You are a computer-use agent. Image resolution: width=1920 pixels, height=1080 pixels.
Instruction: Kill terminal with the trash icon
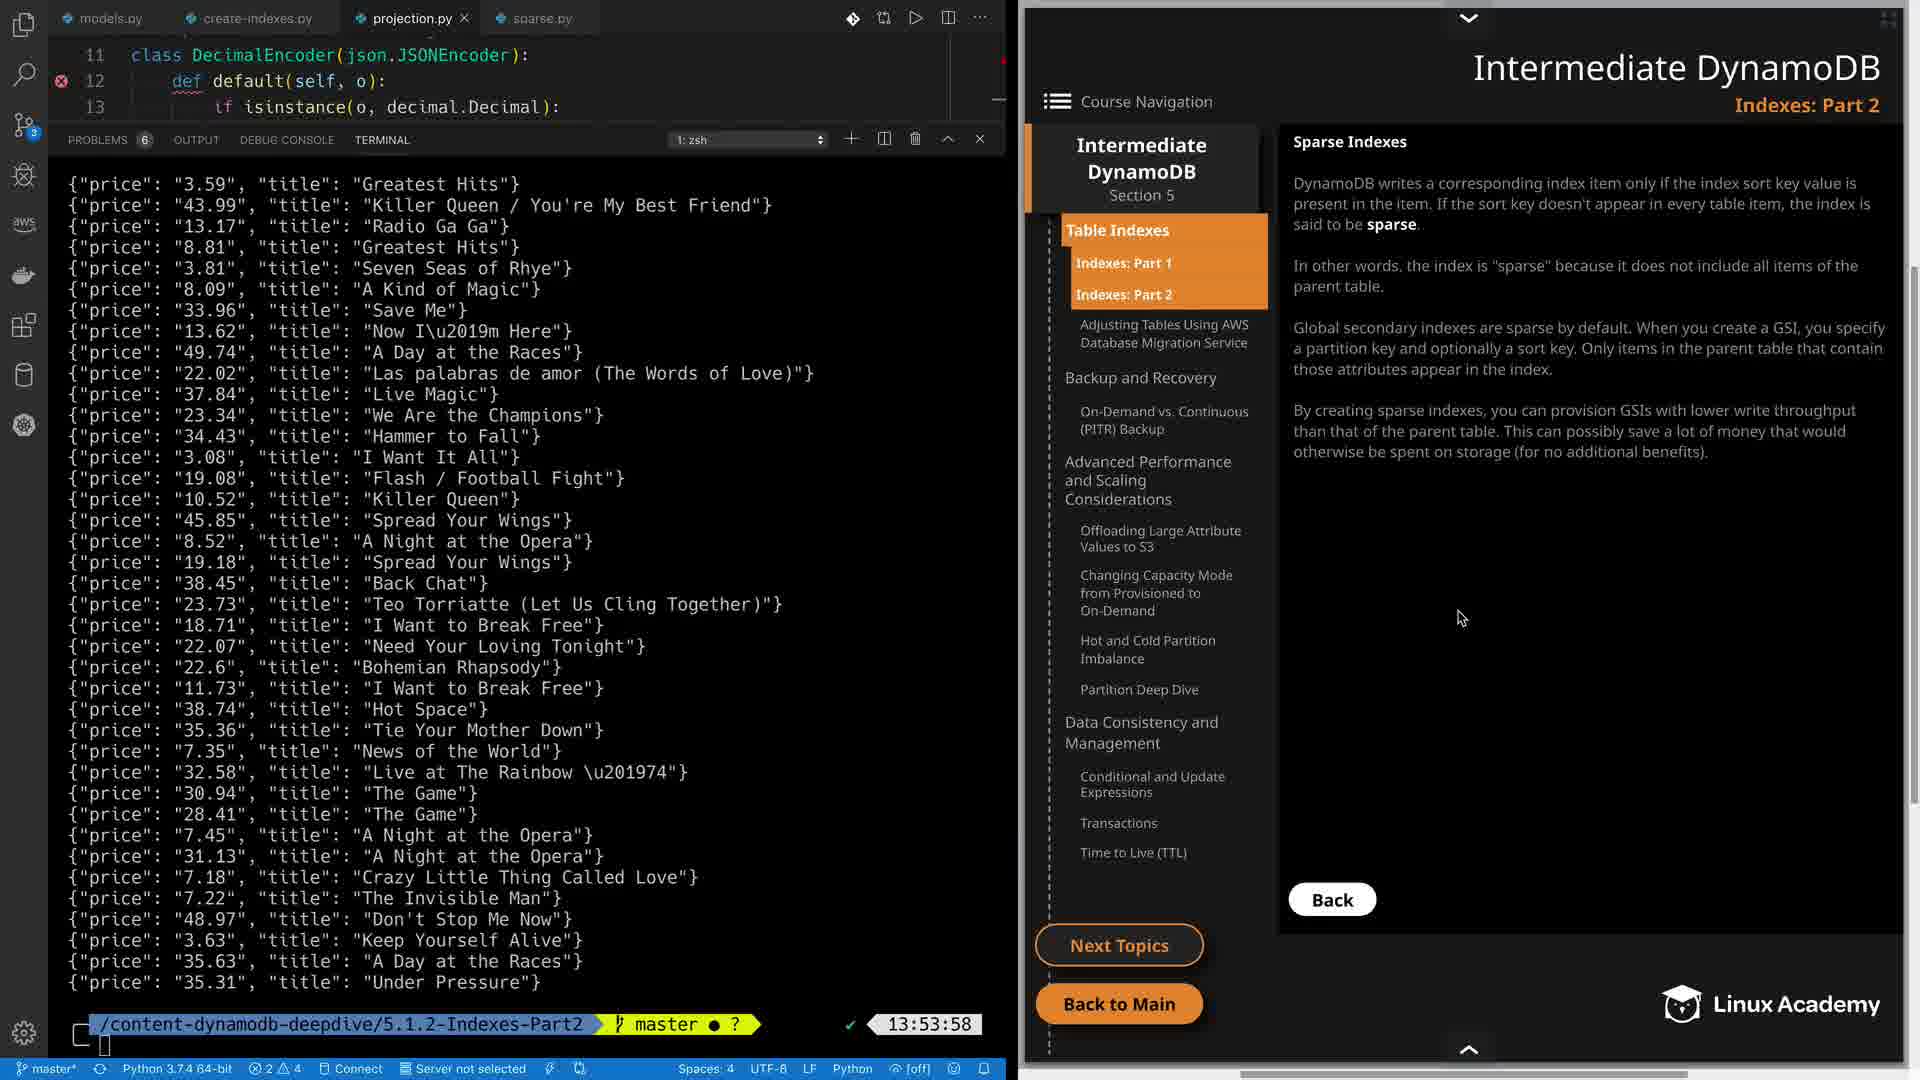(915, 139)
